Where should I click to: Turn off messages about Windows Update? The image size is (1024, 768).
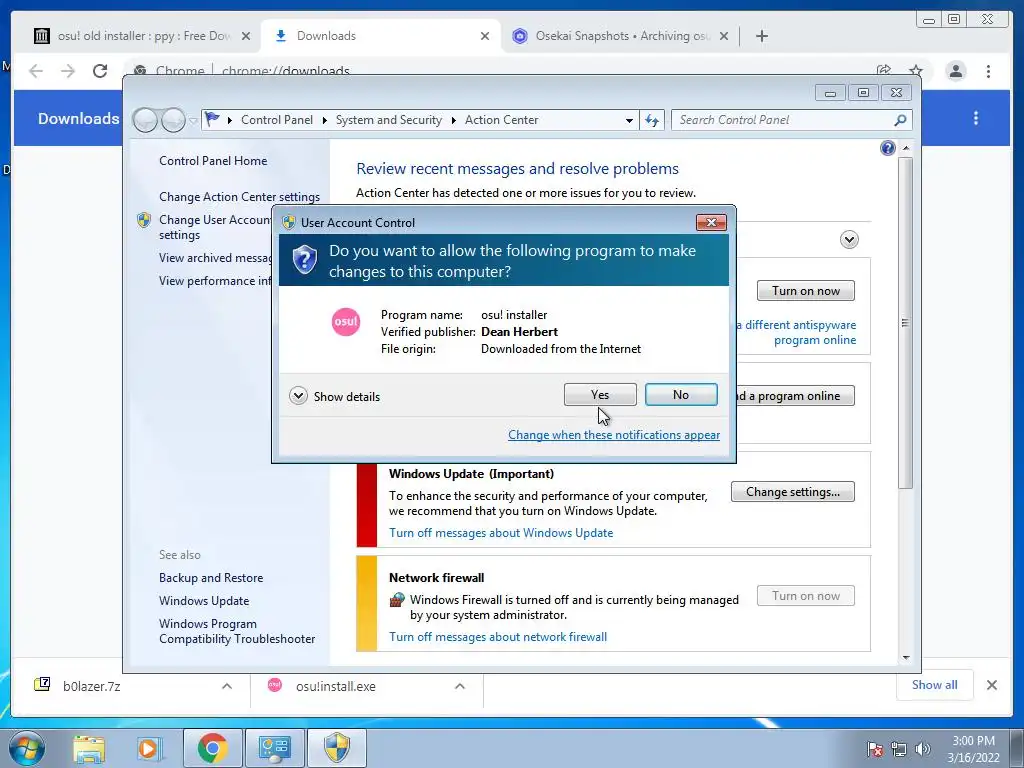(501, 533)
